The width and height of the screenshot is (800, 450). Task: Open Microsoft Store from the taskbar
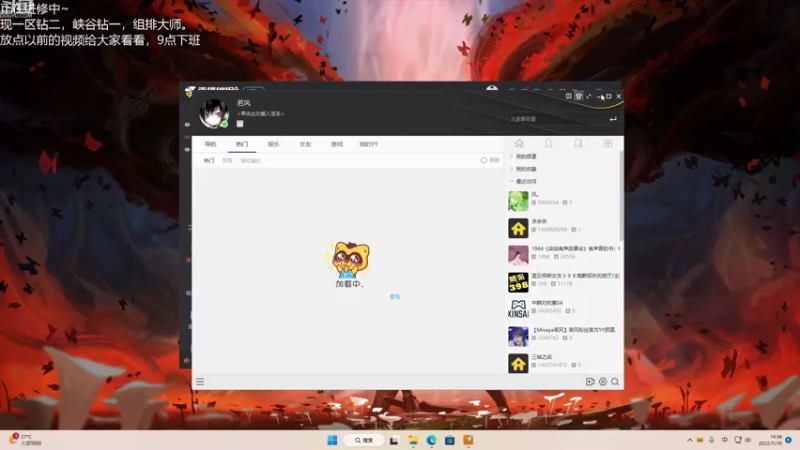(449, 440)
